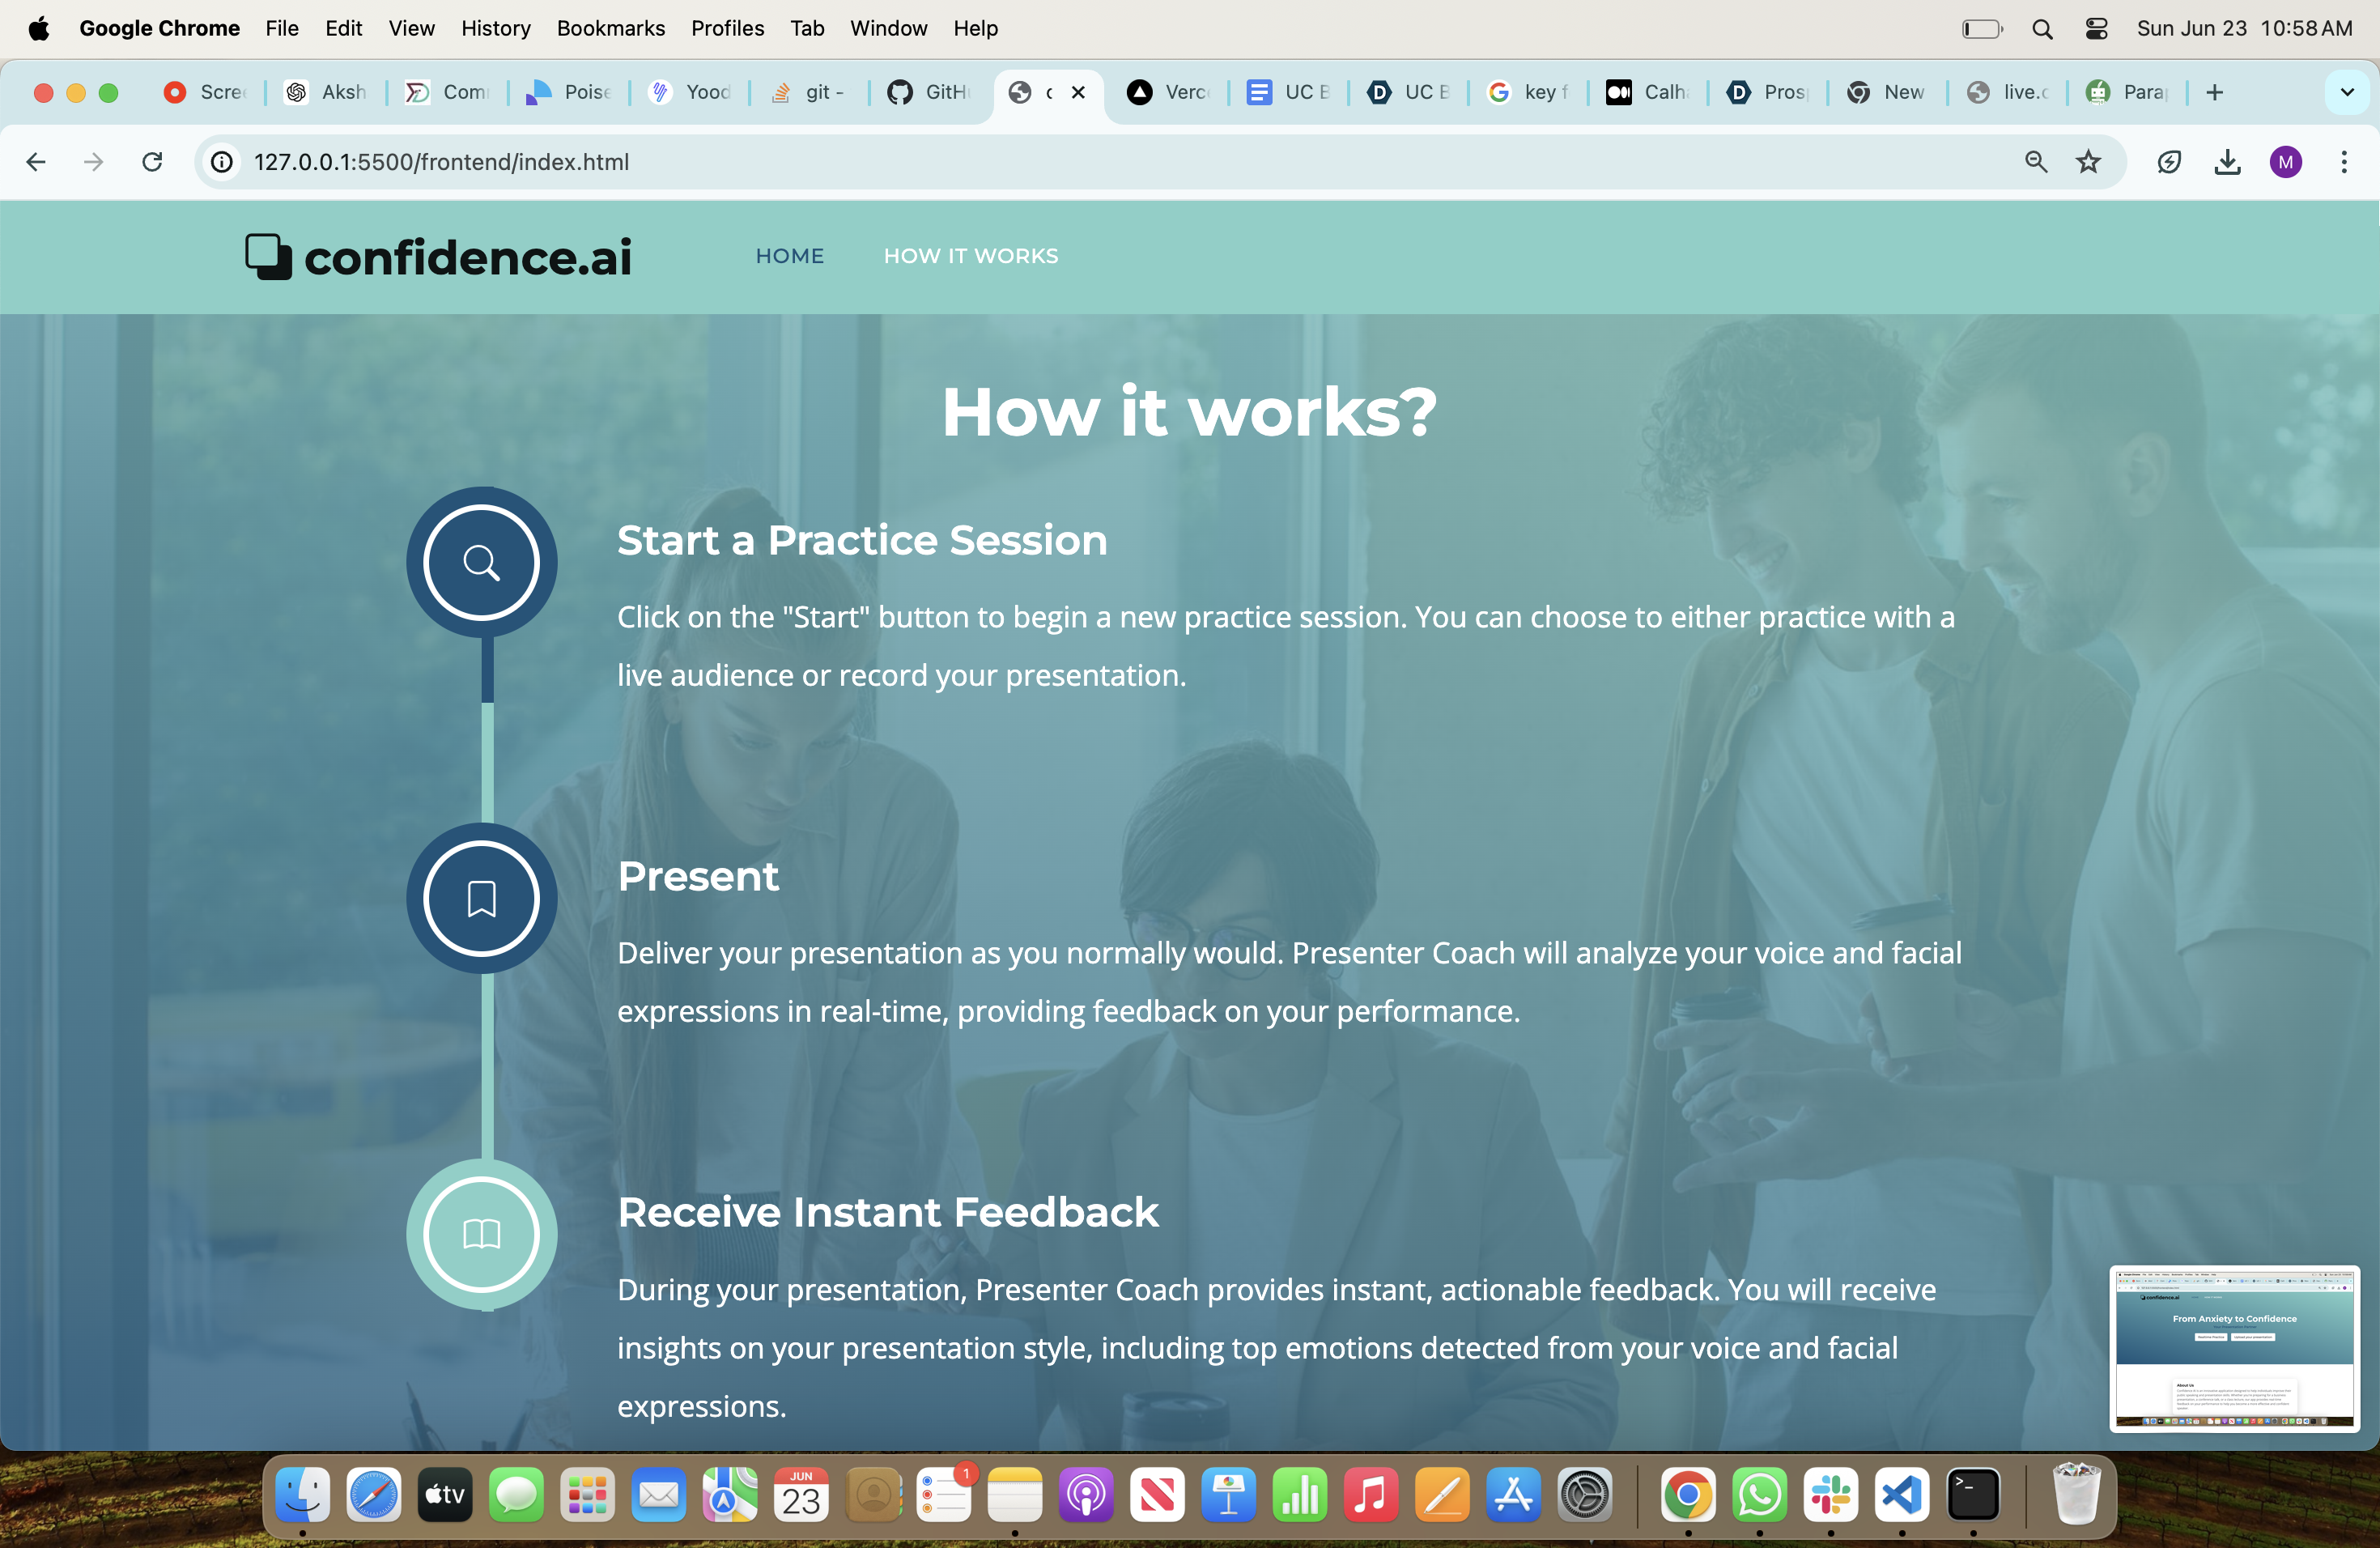Open the profile M avatar menu

click(x=2285, y=162)
